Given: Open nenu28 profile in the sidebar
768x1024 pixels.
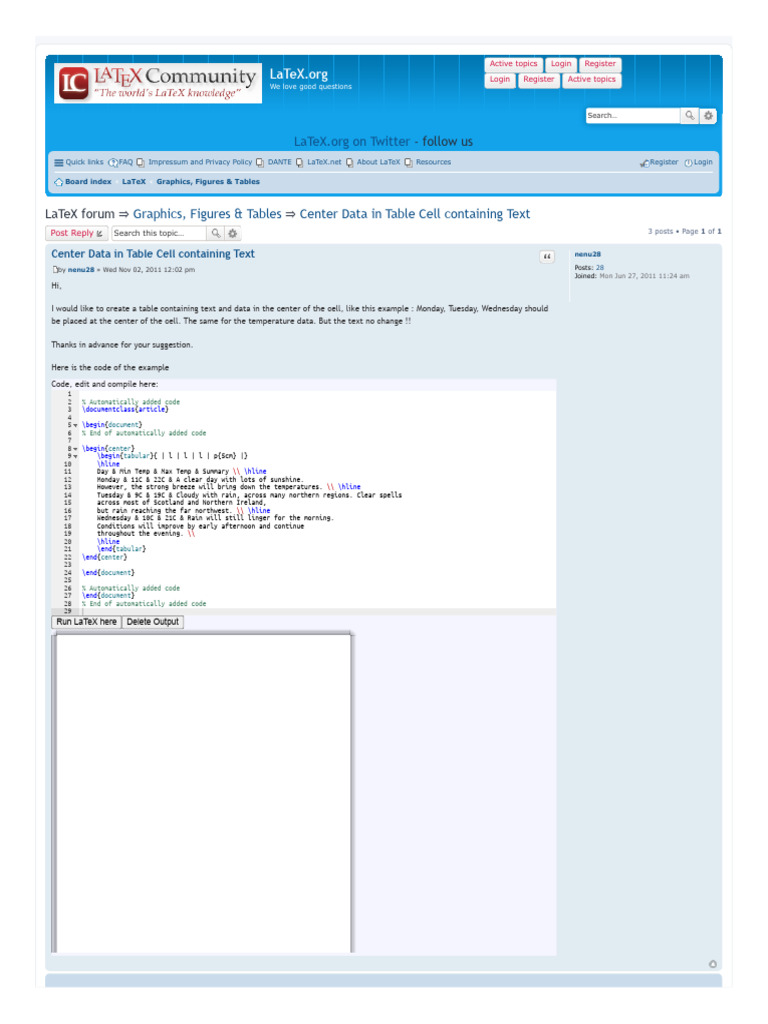Looking at the screenshot, I should tap(588, 254).
